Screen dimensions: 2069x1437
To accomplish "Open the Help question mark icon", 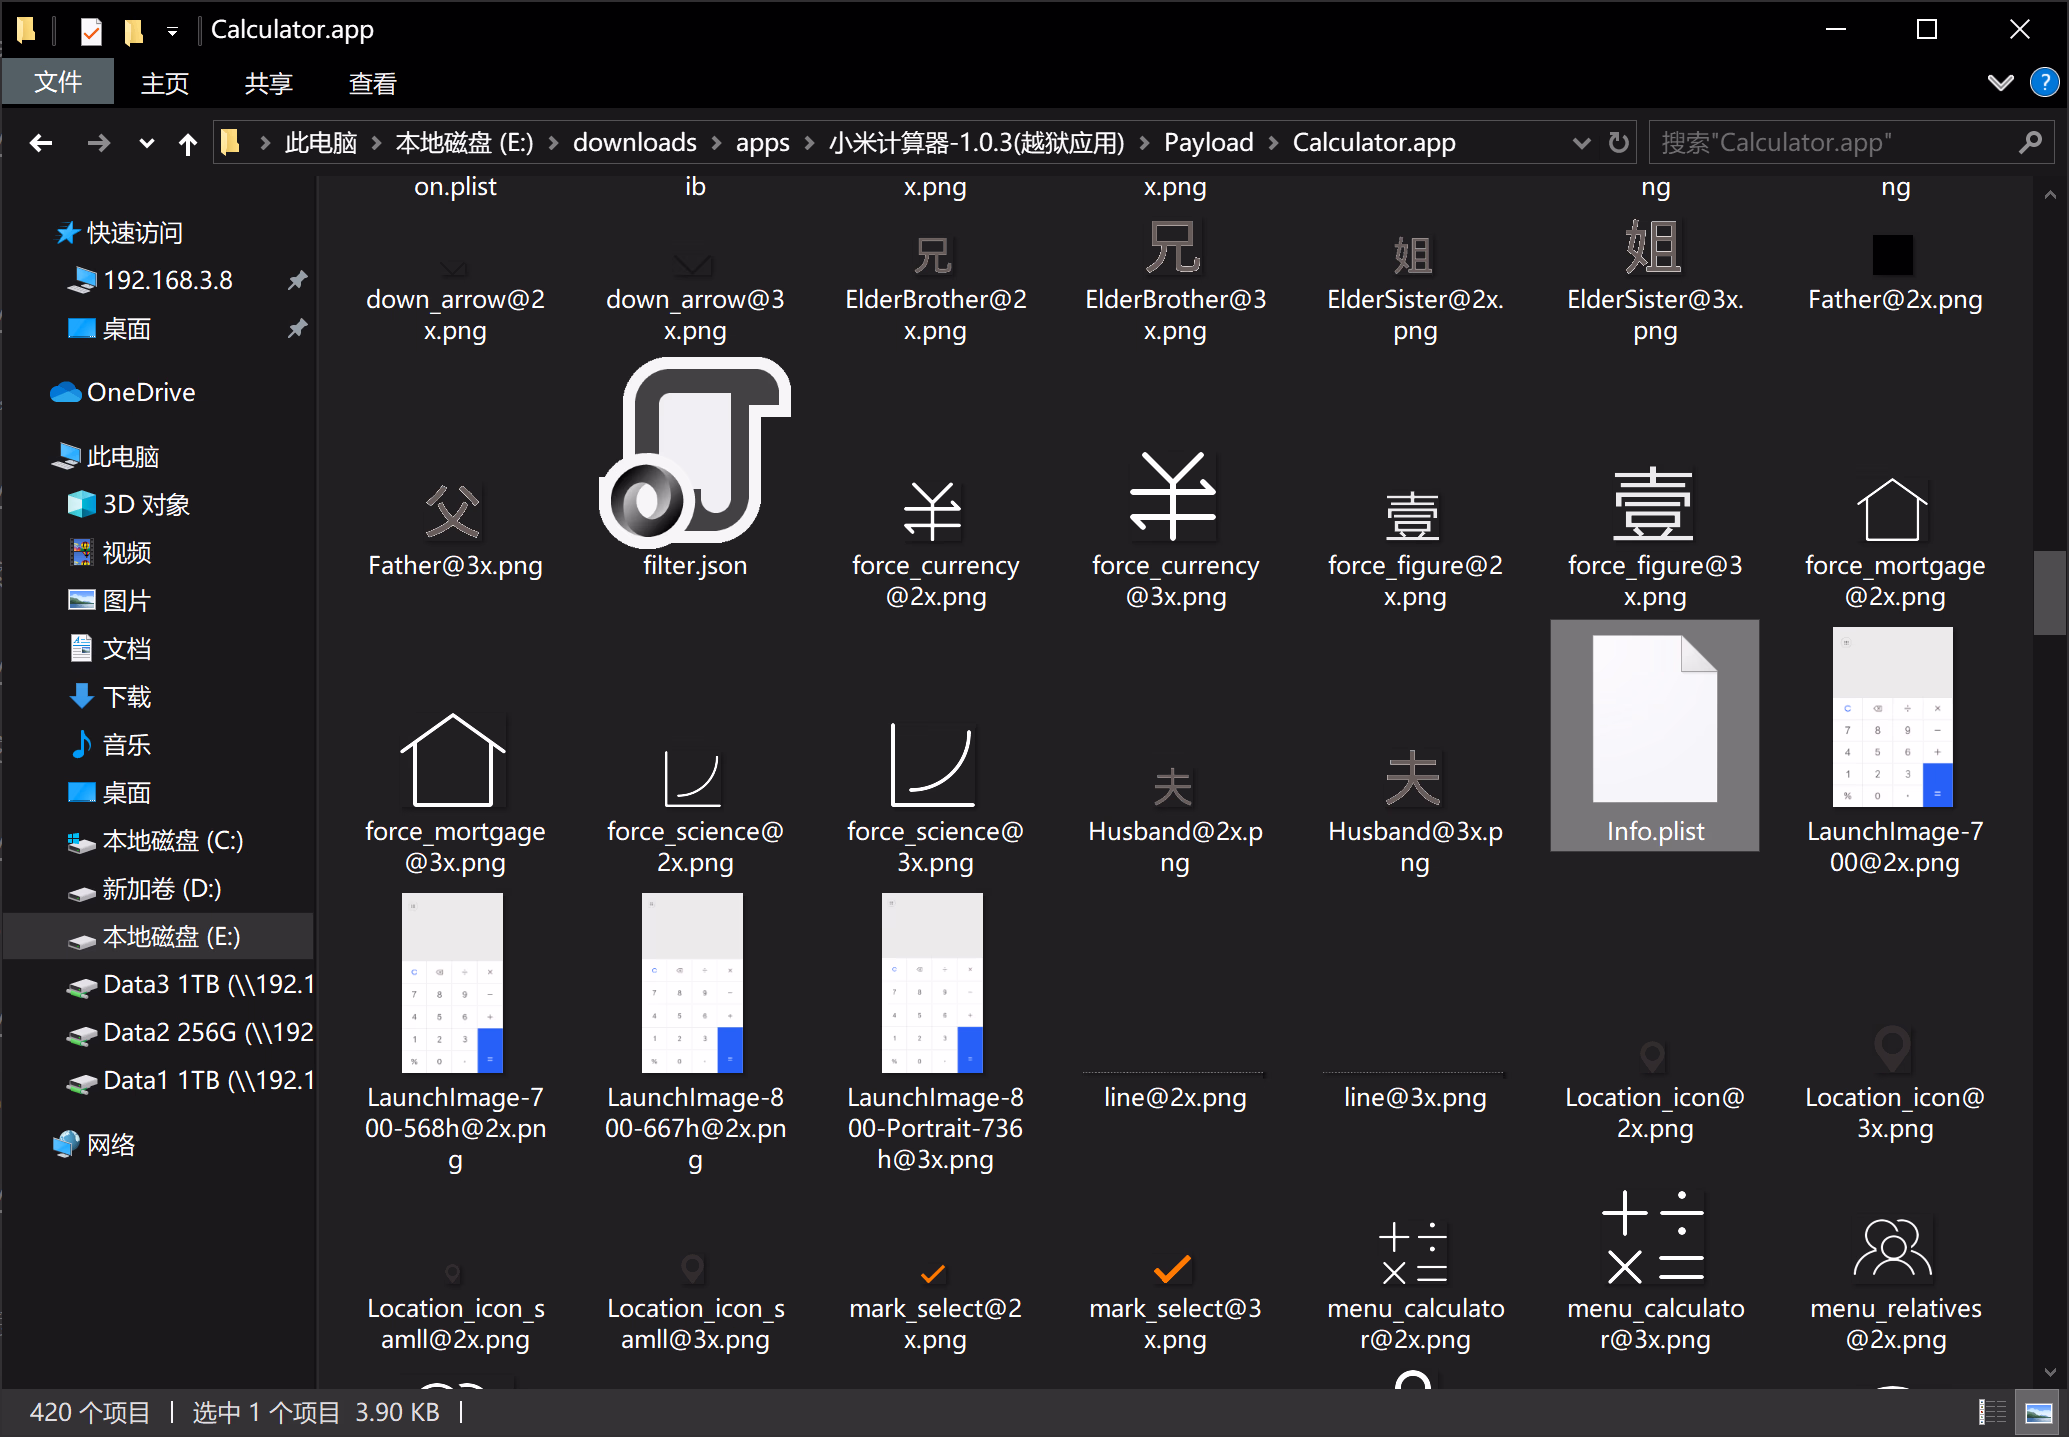I will coord(2044,83).
